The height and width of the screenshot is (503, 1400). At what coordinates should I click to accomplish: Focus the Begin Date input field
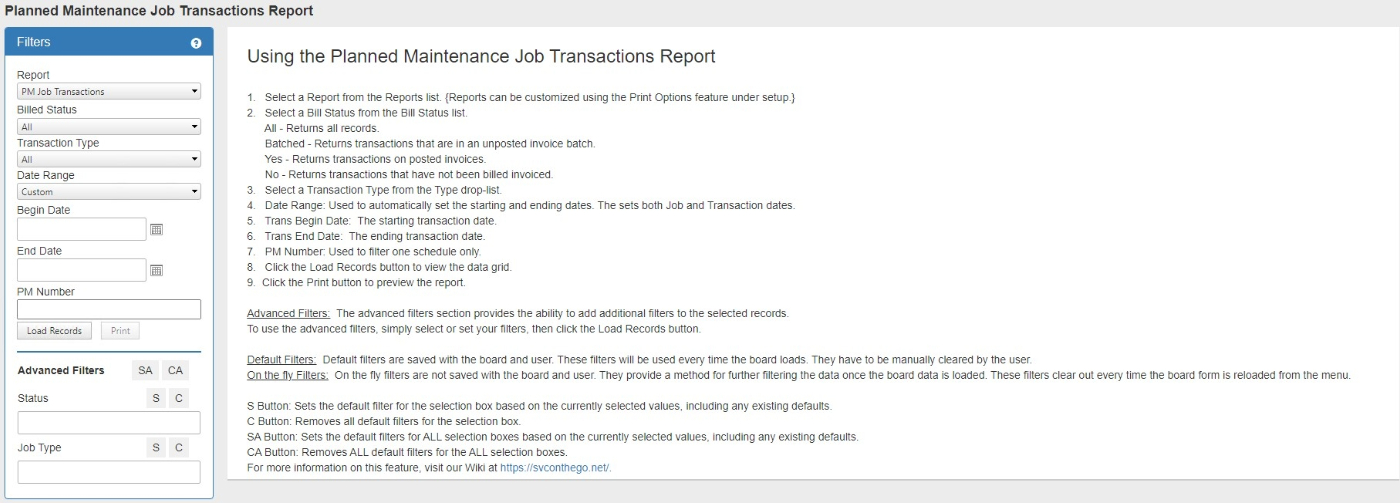(x=82, y=229)
